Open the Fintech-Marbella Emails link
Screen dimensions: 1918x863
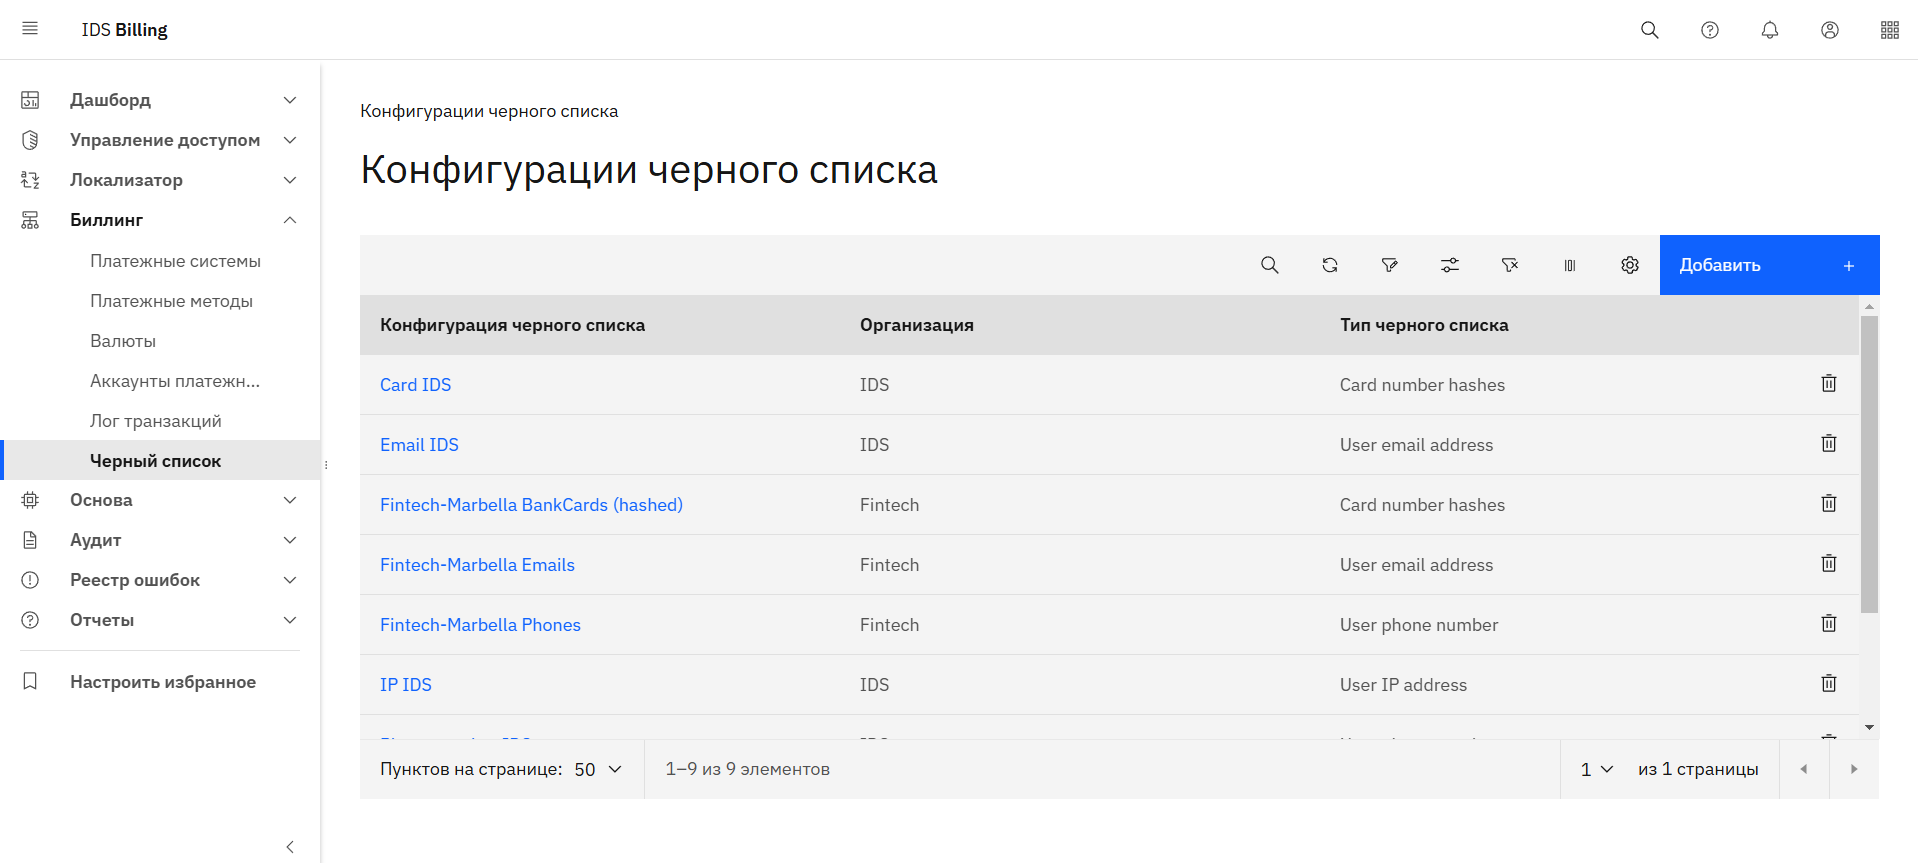[477, 565]
